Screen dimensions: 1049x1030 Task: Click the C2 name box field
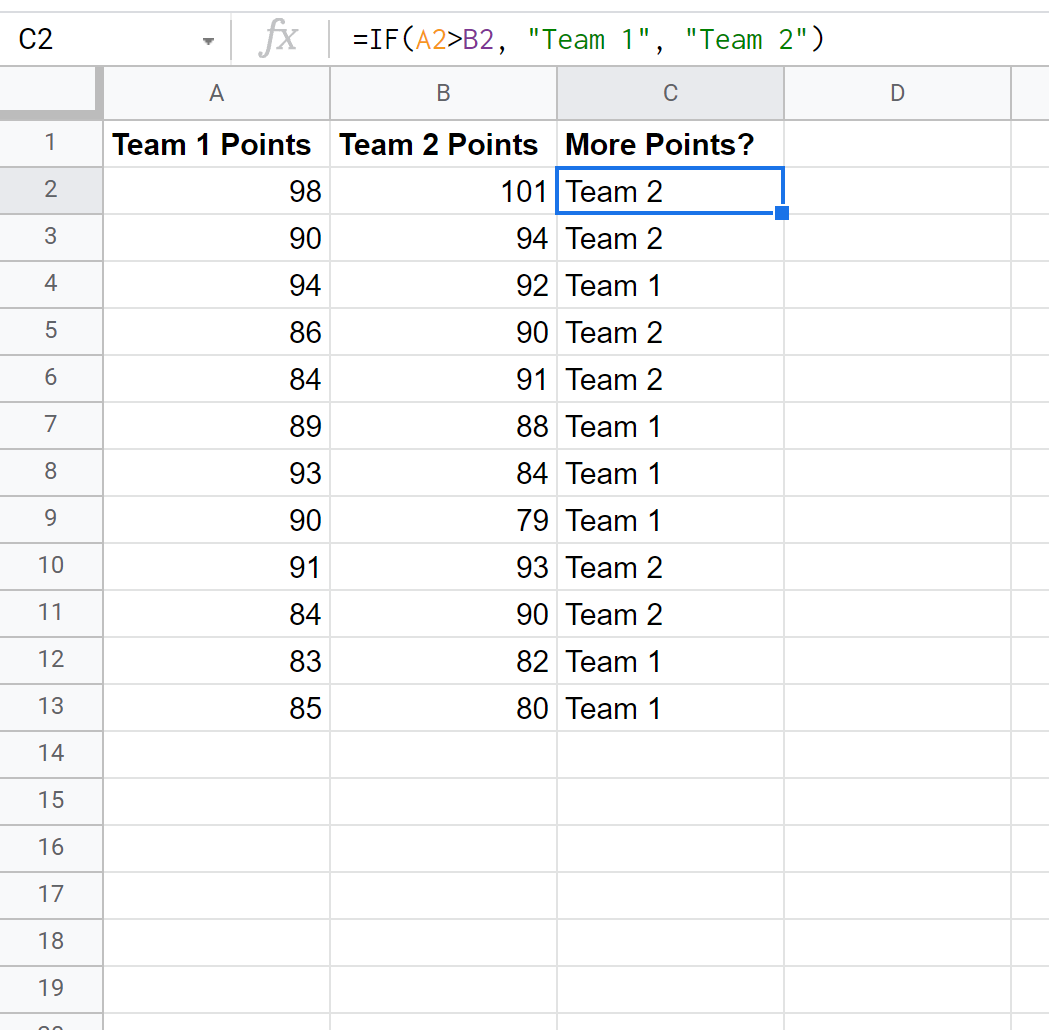click(100, 40)
